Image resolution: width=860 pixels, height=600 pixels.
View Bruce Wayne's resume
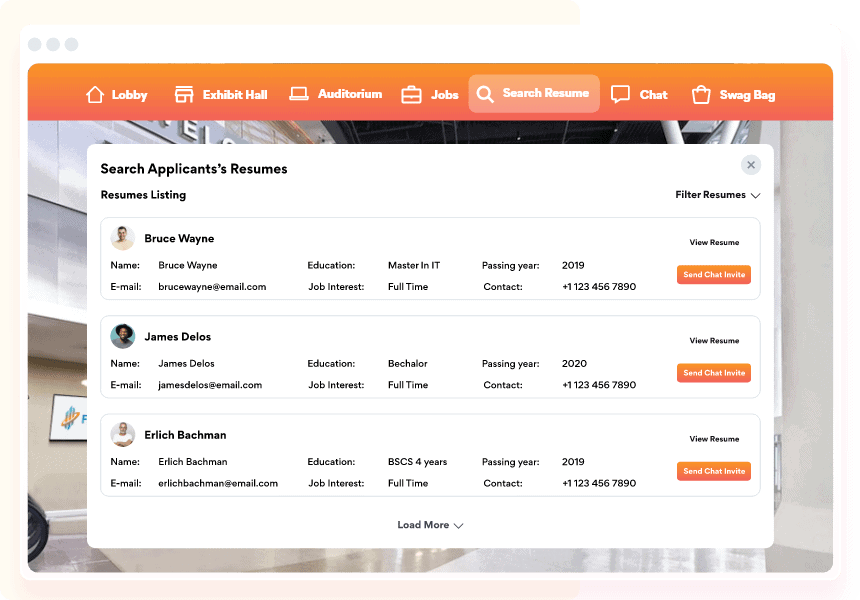[713, 242]
